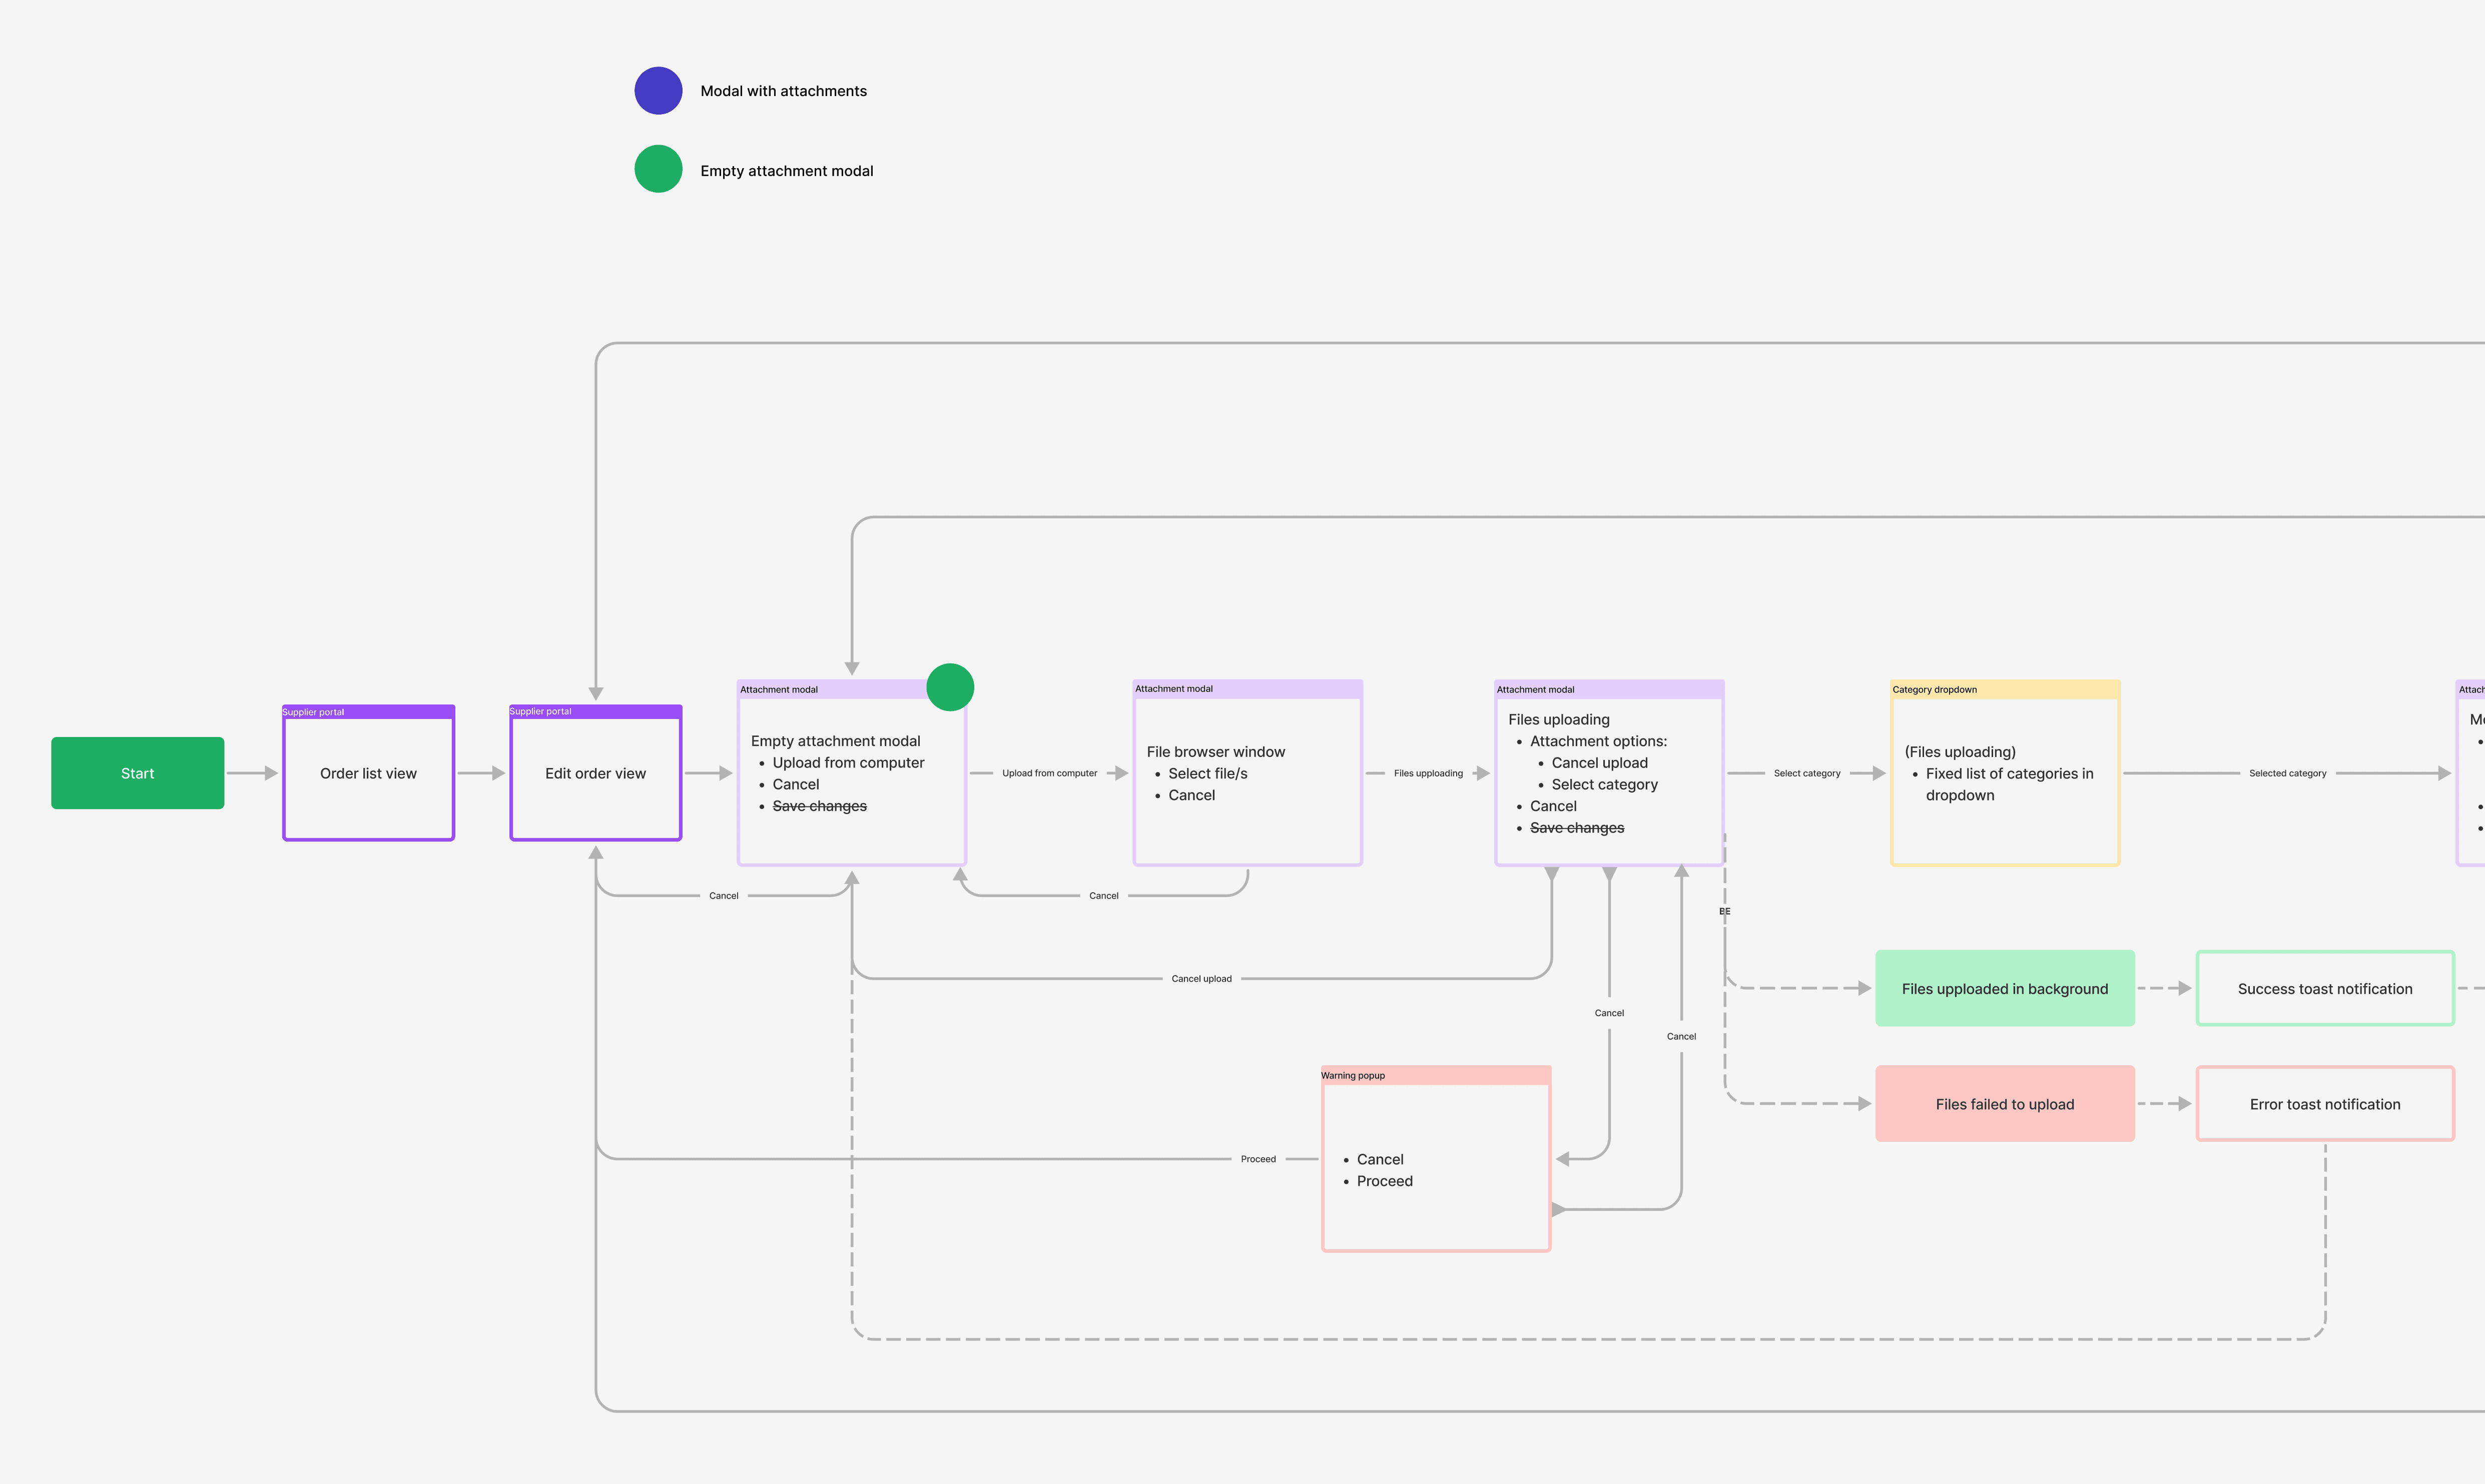The width and height of the screenshot is (2485, 1484).
Task: Click the green Start node
Action: [137, 772]
